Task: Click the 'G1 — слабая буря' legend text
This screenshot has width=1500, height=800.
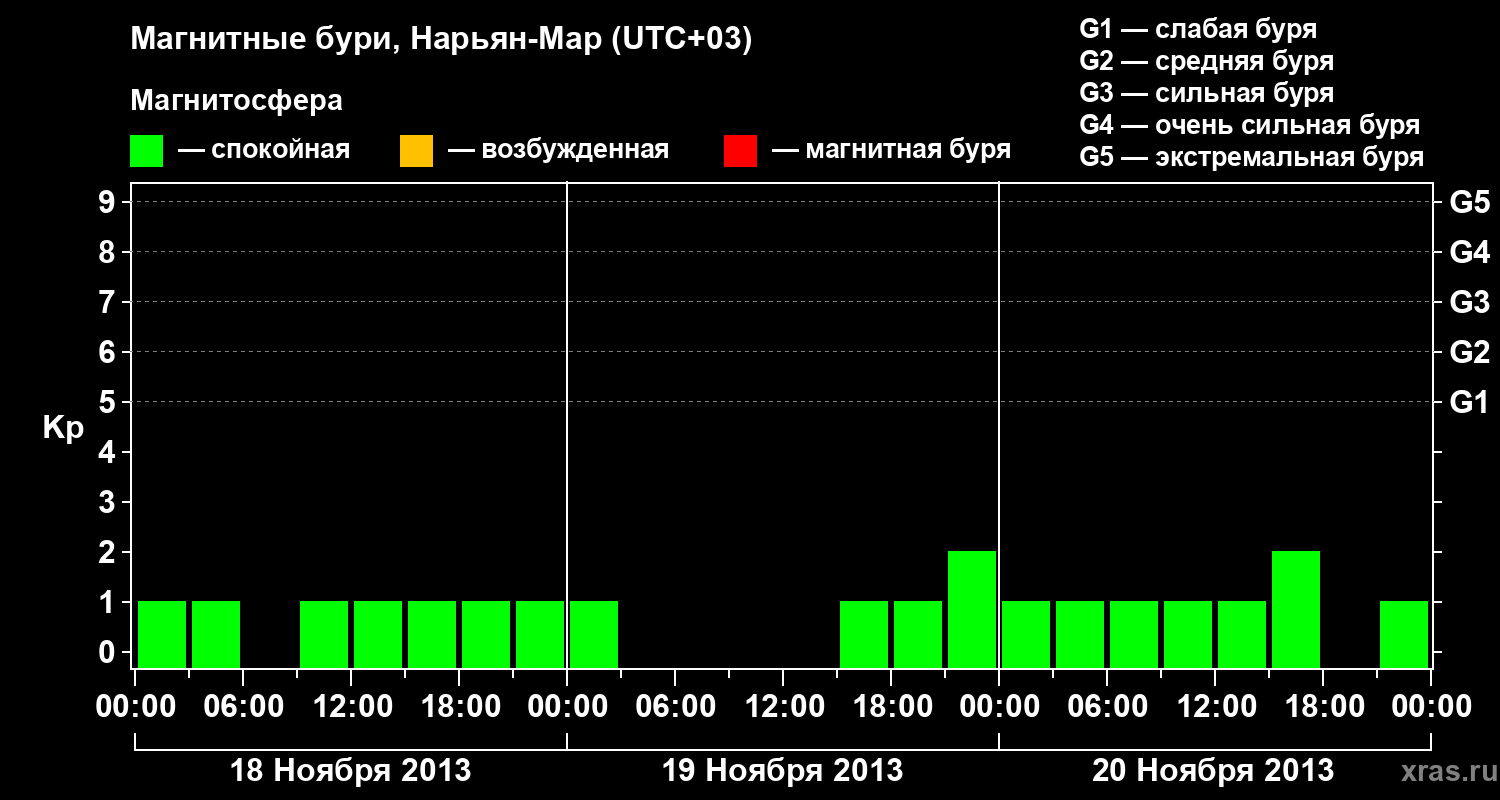Action: pyautogui.click(x=1198, y=29)
